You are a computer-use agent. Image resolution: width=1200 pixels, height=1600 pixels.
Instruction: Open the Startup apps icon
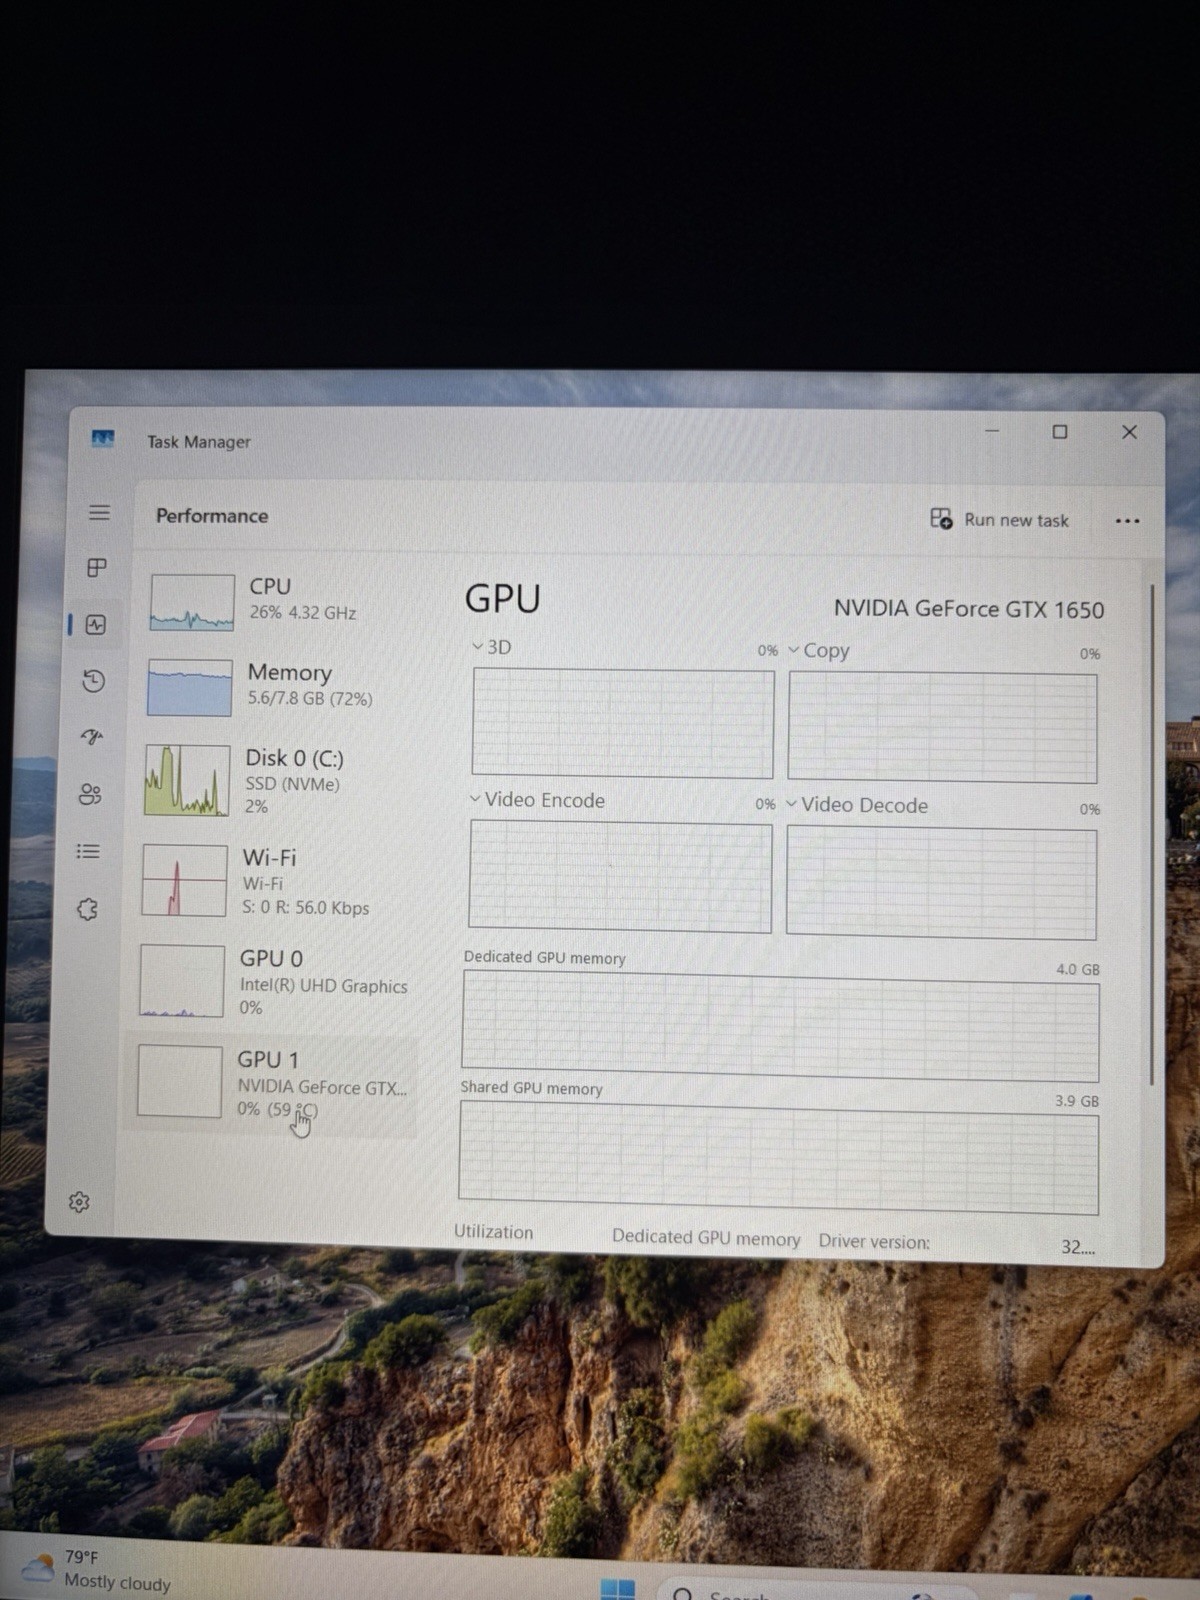click(x=92, y=738)
